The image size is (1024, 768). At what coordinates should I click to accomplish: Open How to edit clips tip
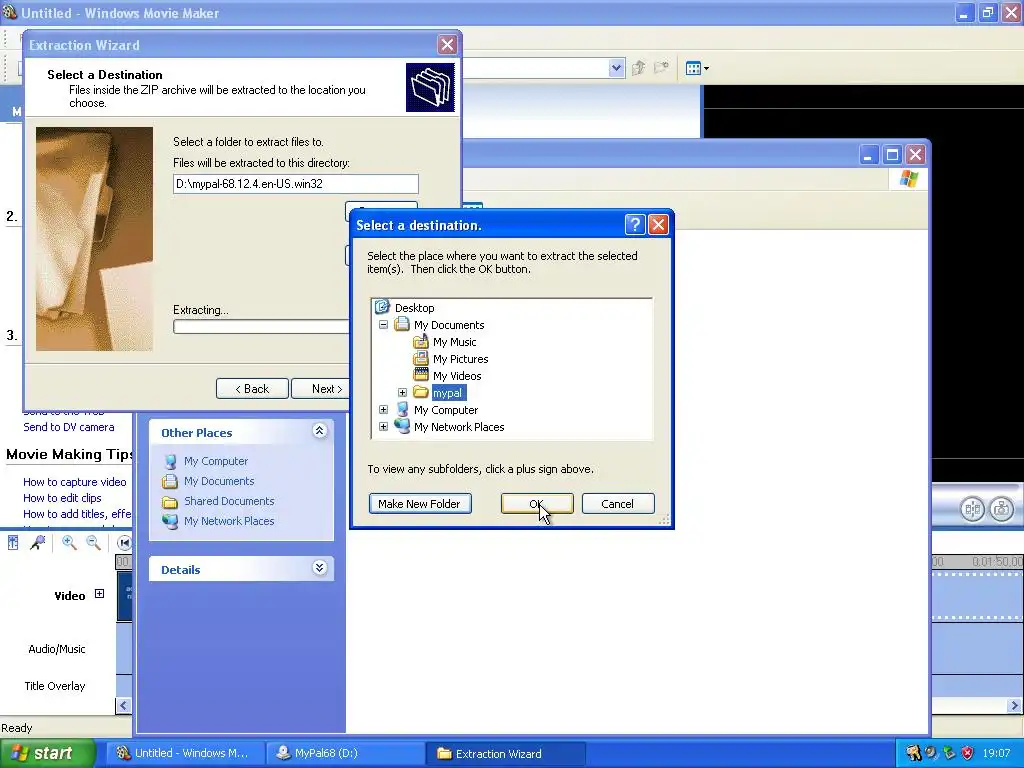tap(62, 498)
